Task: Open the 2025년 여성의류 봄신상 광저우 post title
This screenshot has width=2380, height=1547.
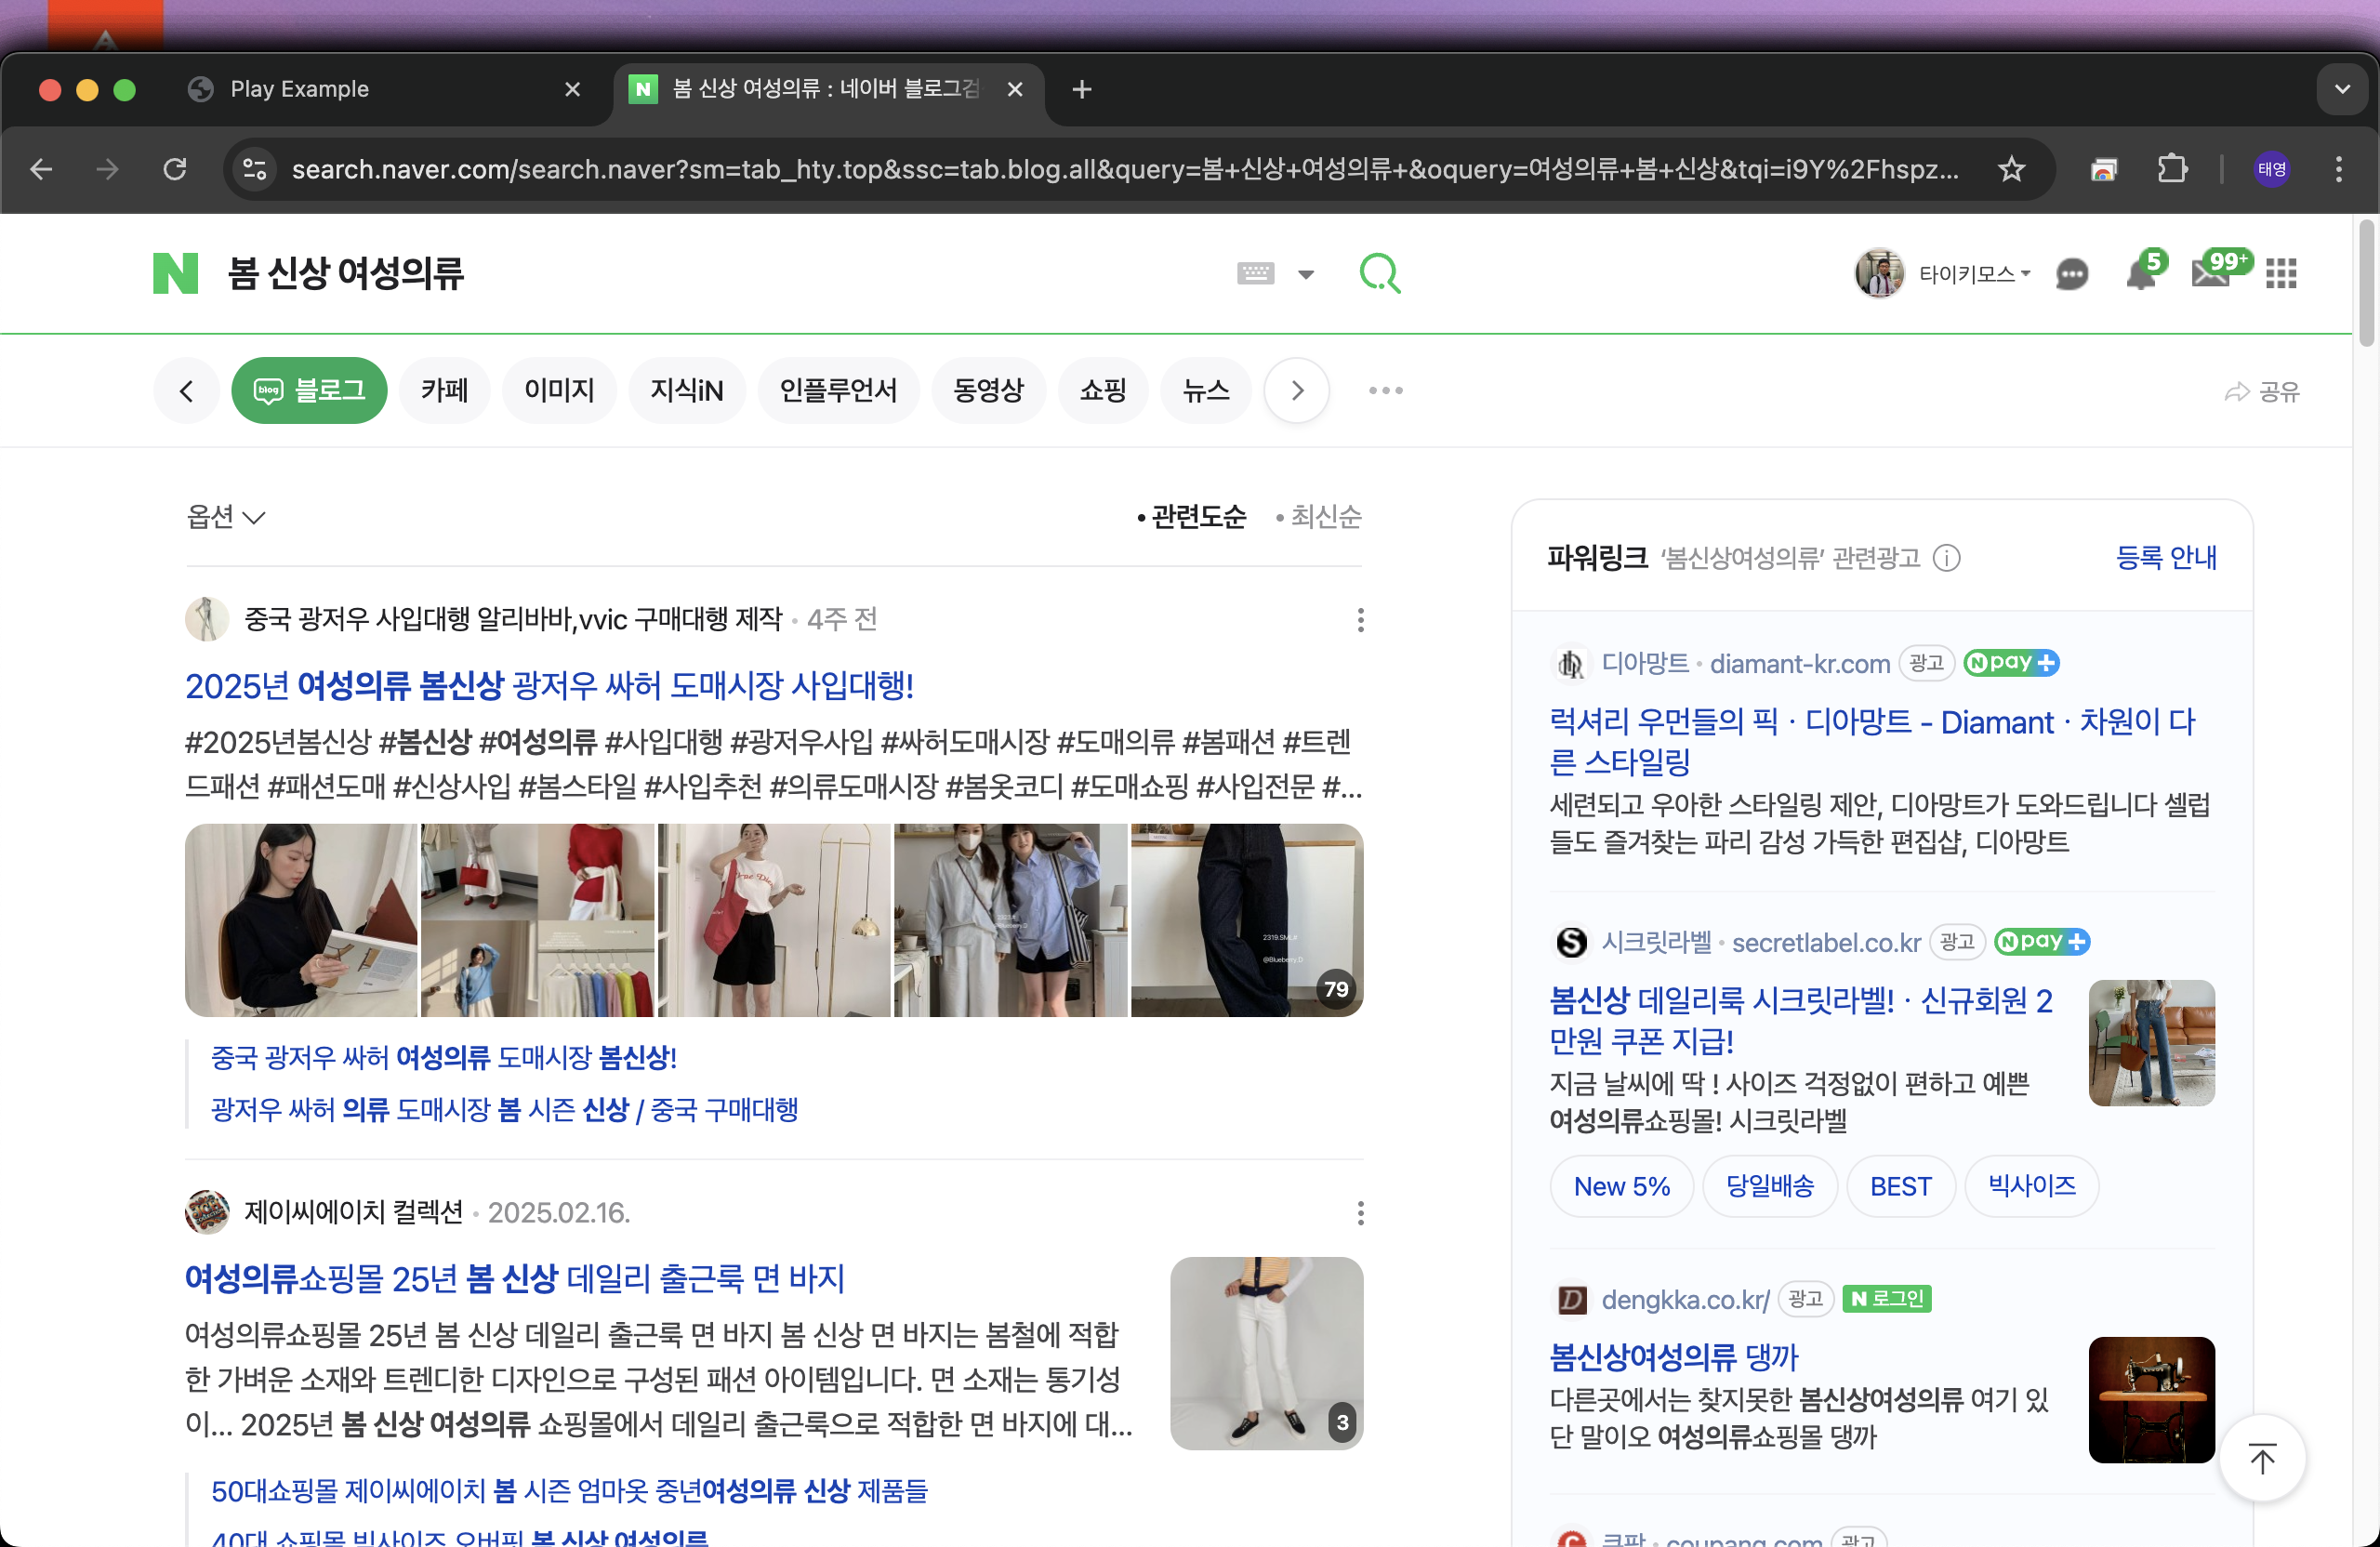Action: (549, 685)
